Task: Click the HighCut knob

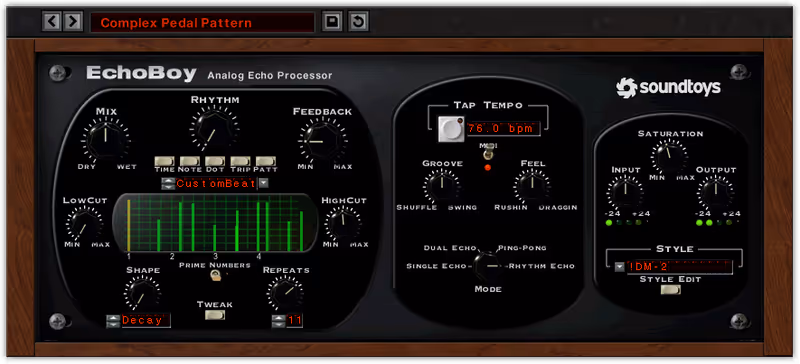Action: pyautogui.click(x=343, y=224)
